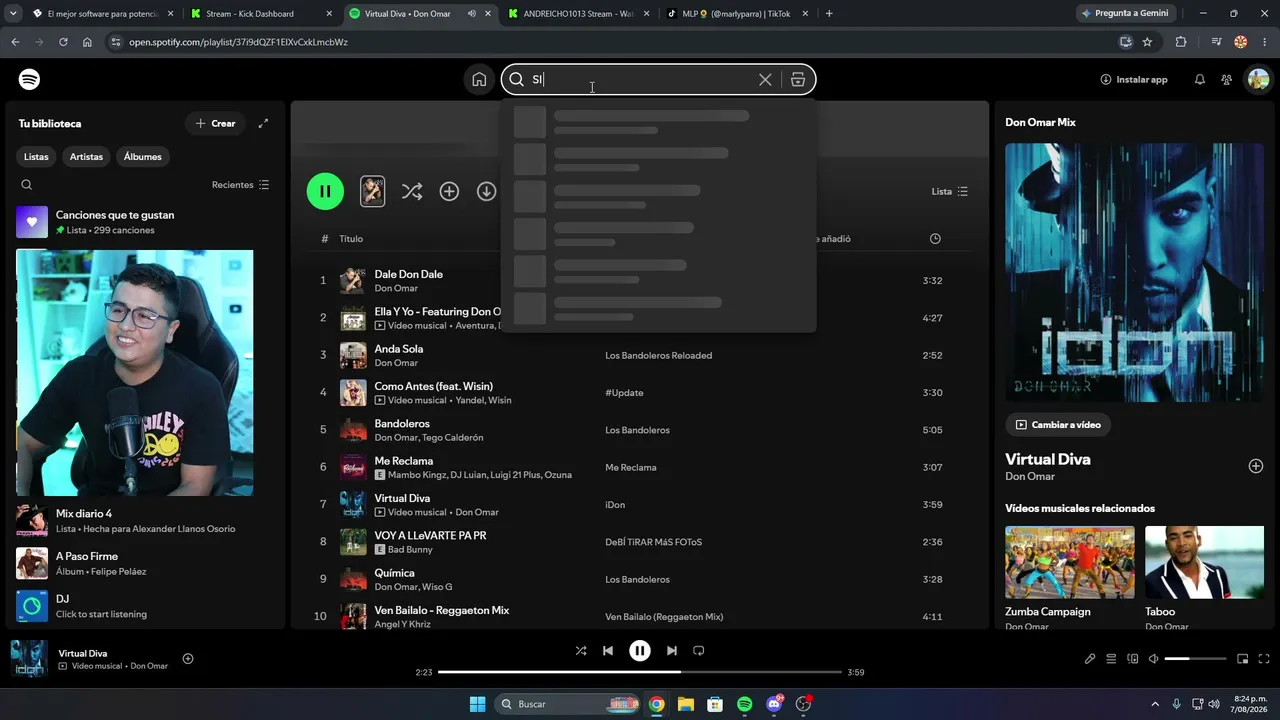Skip to next track
The image size is (1280, 720).
coord(672,651)
